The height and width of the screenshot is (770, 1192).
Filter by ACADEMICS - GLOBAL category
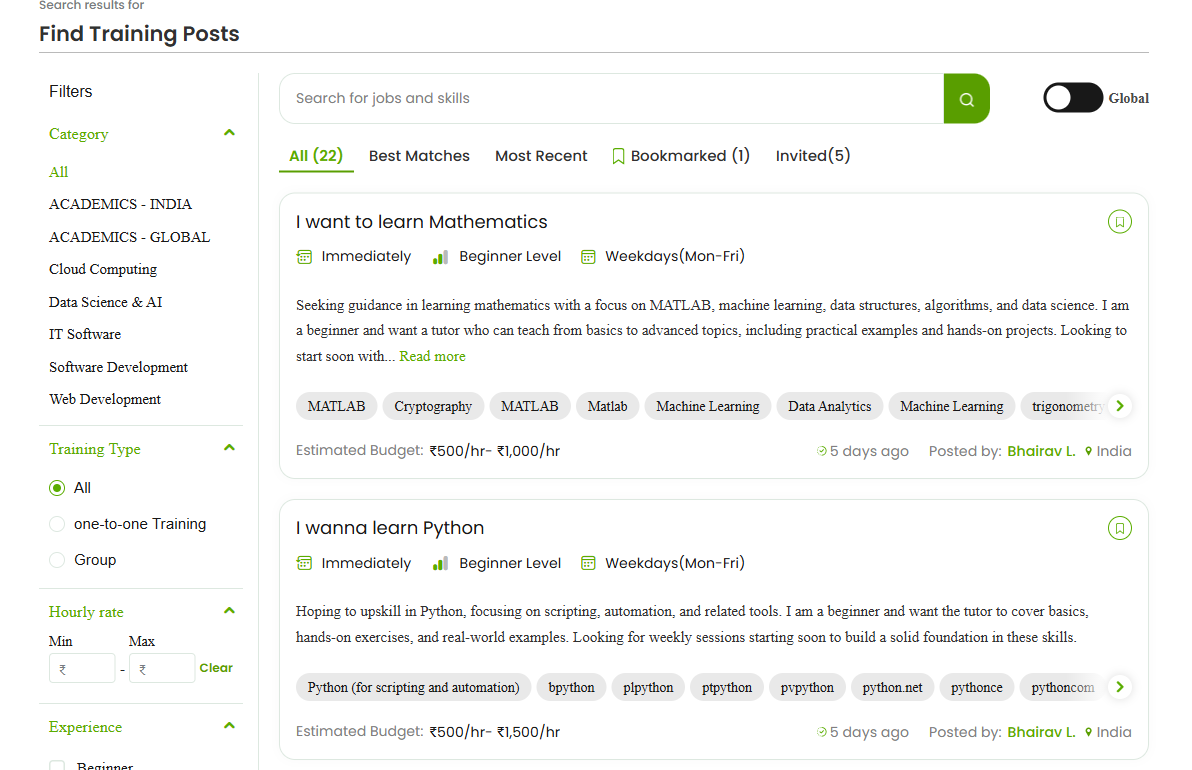129,237
